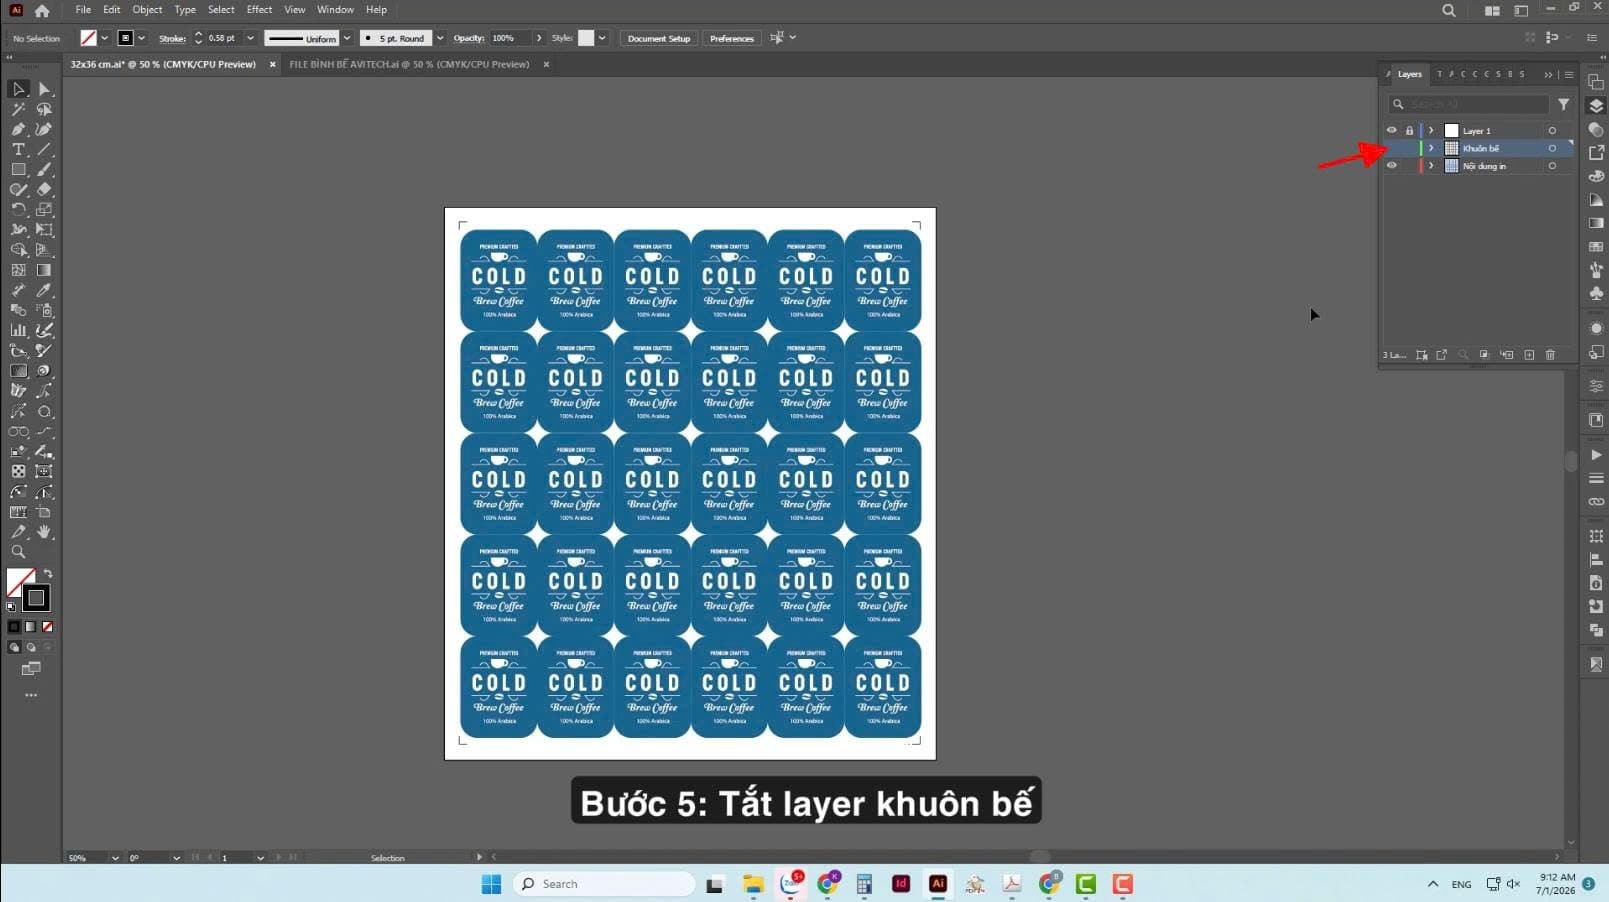The width and height of the screenshot is (1609, 902).
Task: Pick the Magic Wand tool
Action: tap(18, 109)
